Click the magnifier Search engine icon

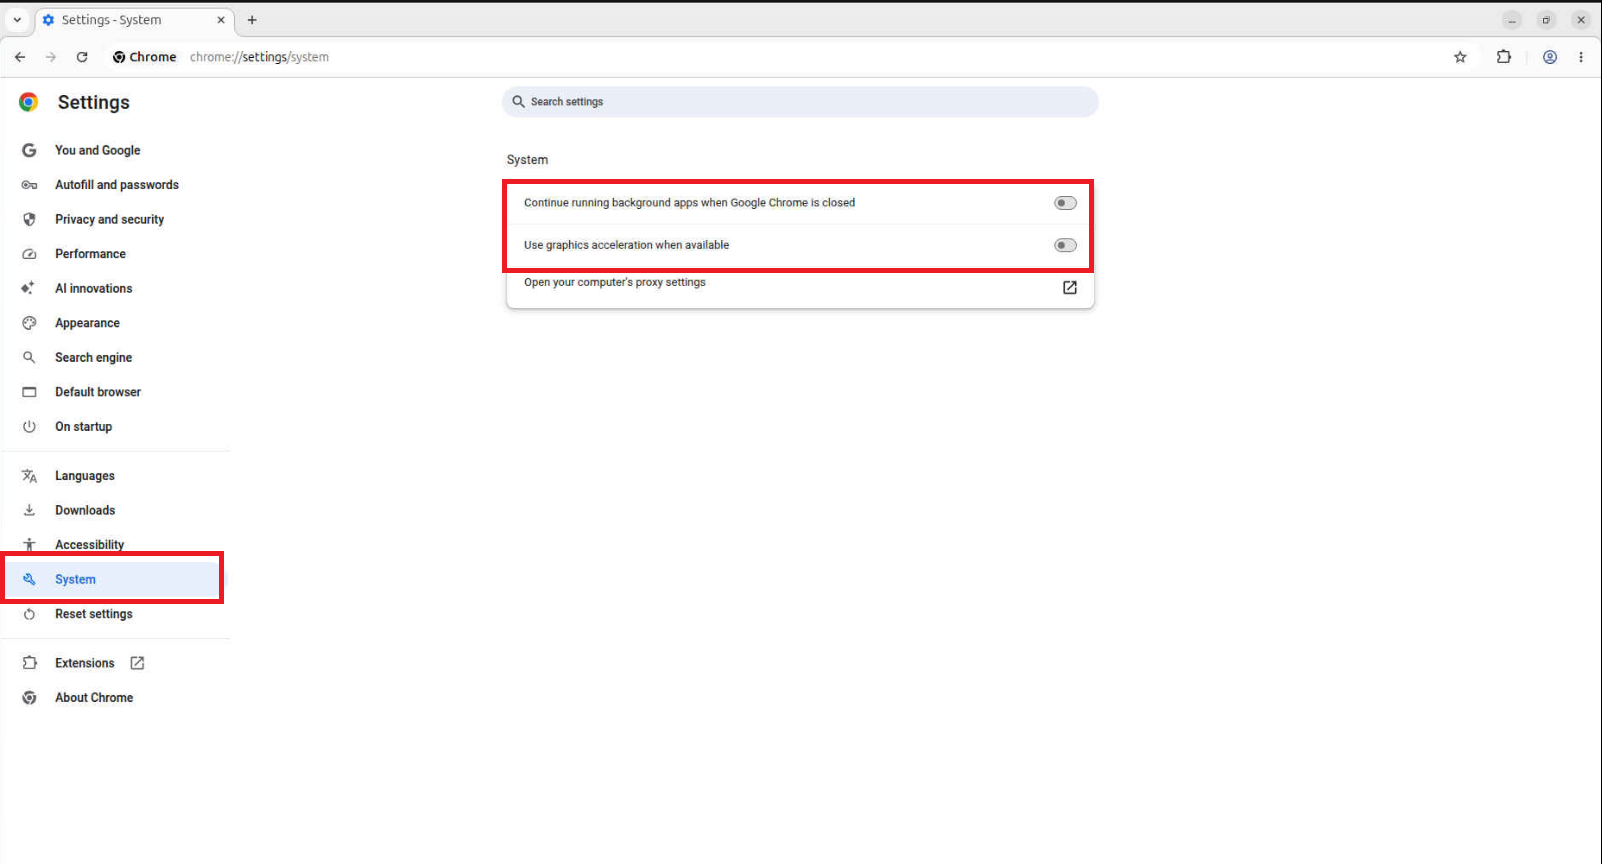click(x=29, y=357)
